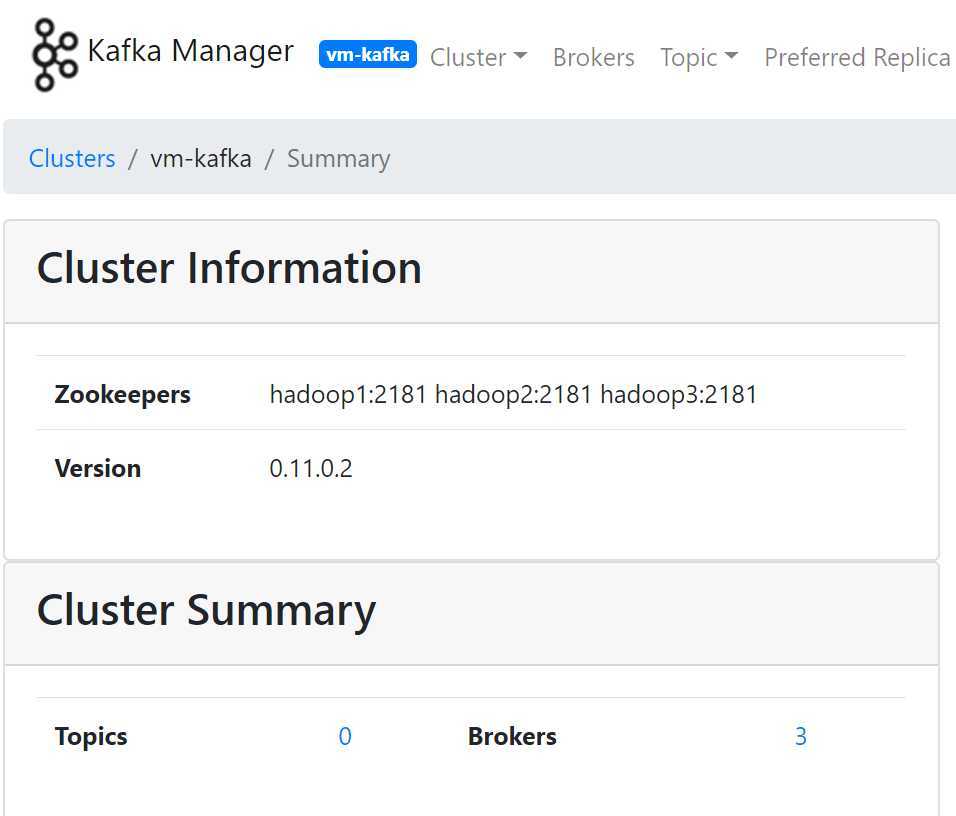Open the Kafka Manager home title
The width and height of the screenshot is (956, 816).
[190, 51]
